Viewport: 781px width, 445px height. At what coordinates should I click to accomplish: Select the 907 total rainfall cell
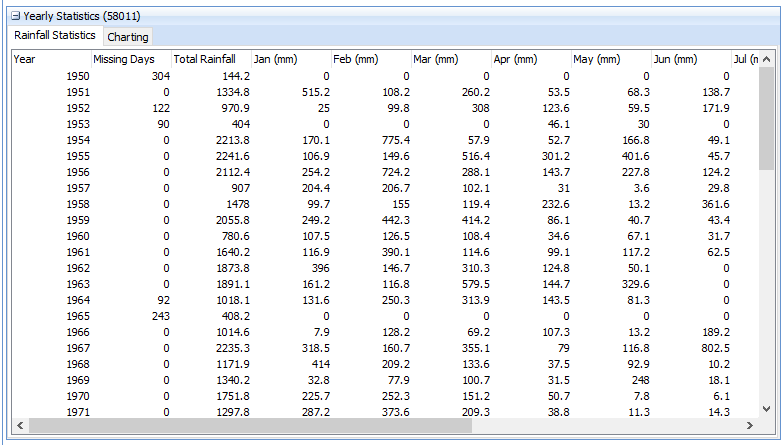[241, 188]
